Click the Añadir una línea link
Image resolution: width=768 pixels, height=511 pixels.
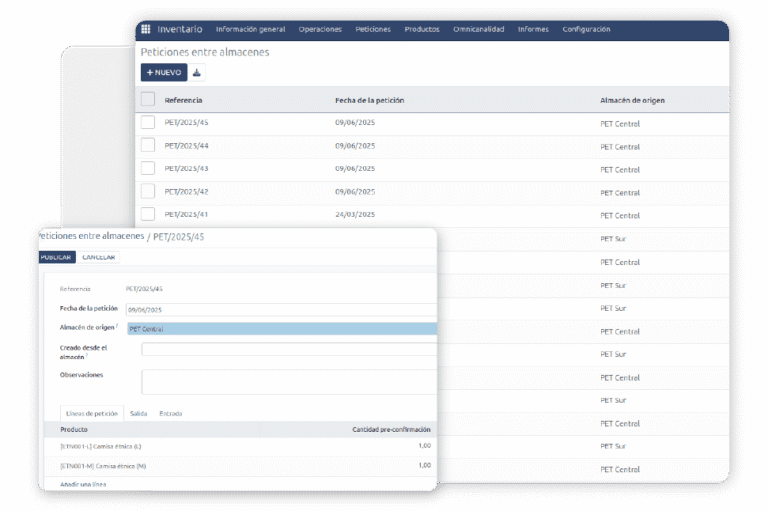pos(83,484)
